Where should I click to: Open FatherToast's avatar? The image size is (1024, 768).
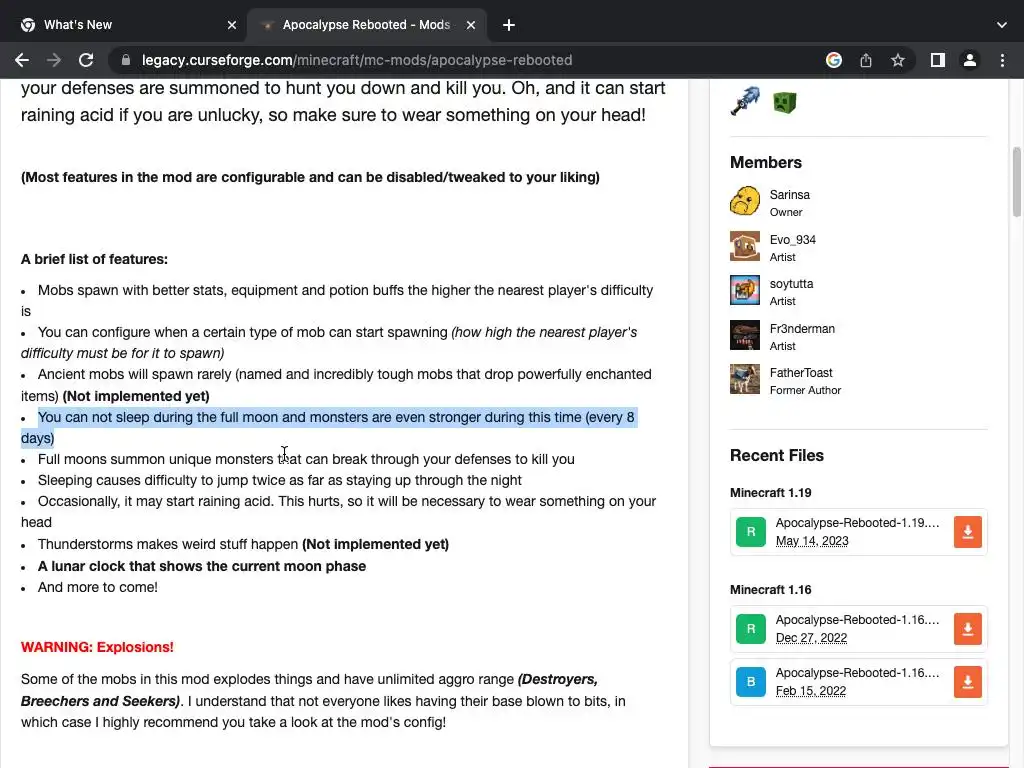(745, 379)
